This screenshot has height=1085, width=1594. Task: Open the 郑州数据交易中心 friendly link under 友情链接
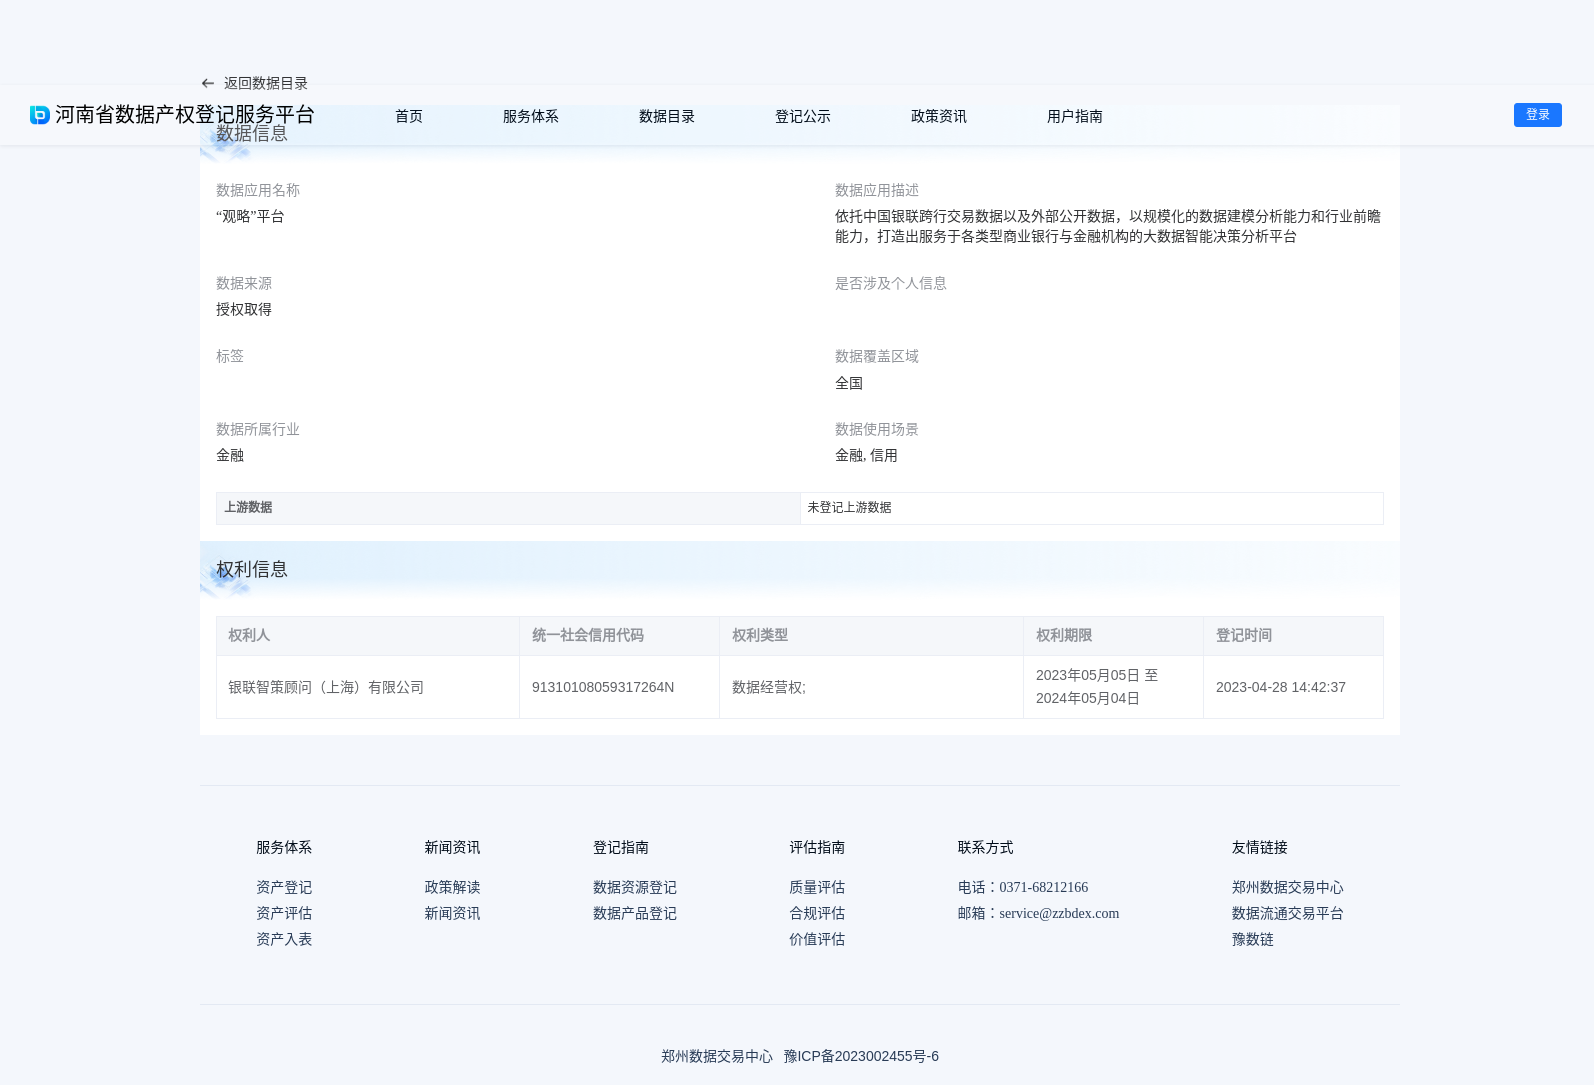(x=1288, y=887)
